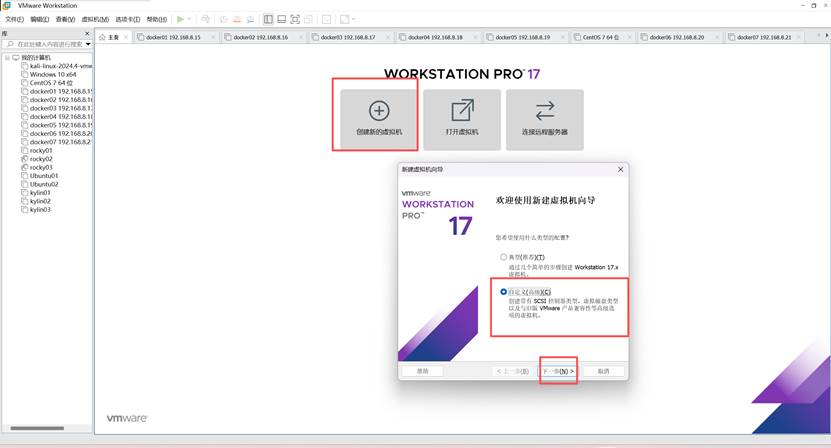Screen dimensions: 831x448
Task: Open the 文件(F) menu
Action: (14, 19)
